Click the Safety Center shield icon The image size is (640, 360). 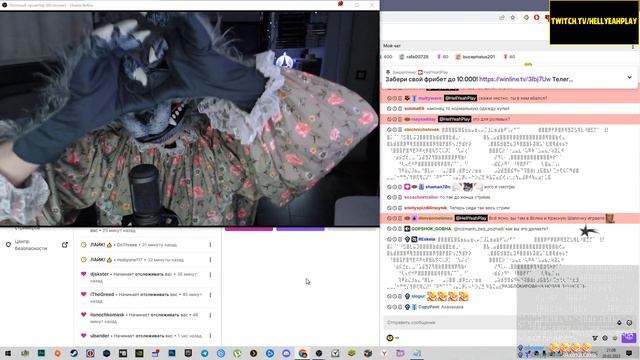tap(8, 245)
